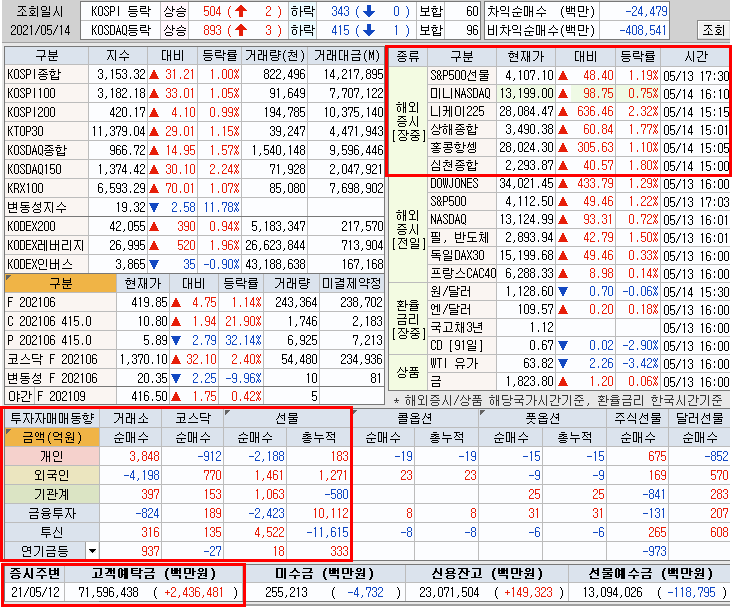The height and width of the screenshot is (607, 732).
Task: Click the 콜옵션 column header
Action: [x=415, y=418]
